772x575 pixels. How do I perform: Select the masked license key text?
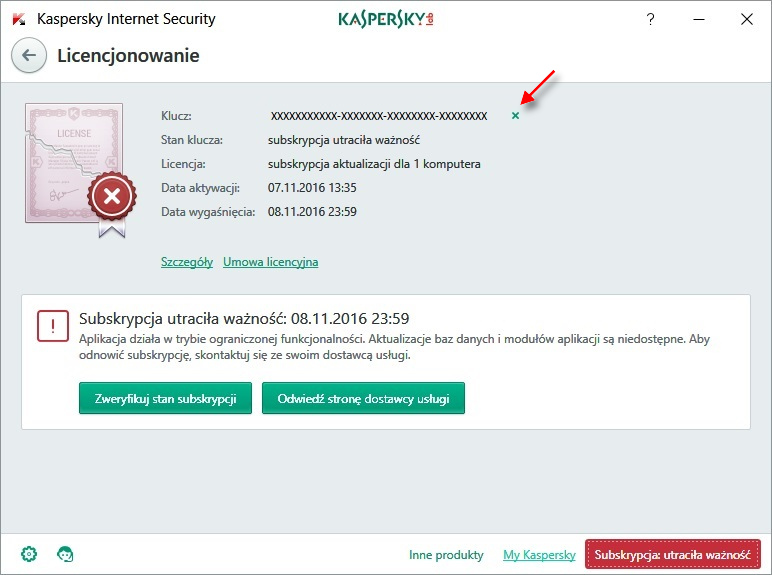point(379,116)
